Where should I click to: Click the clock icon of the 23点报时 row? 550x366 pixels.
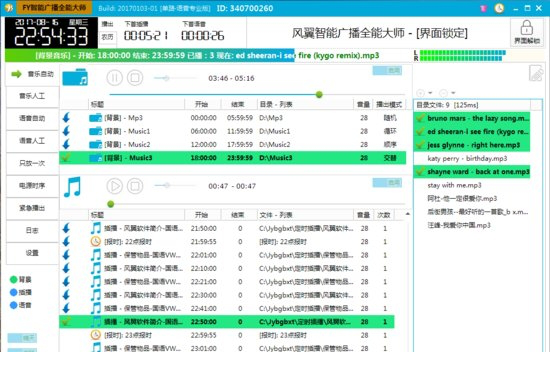coord(95,335)
